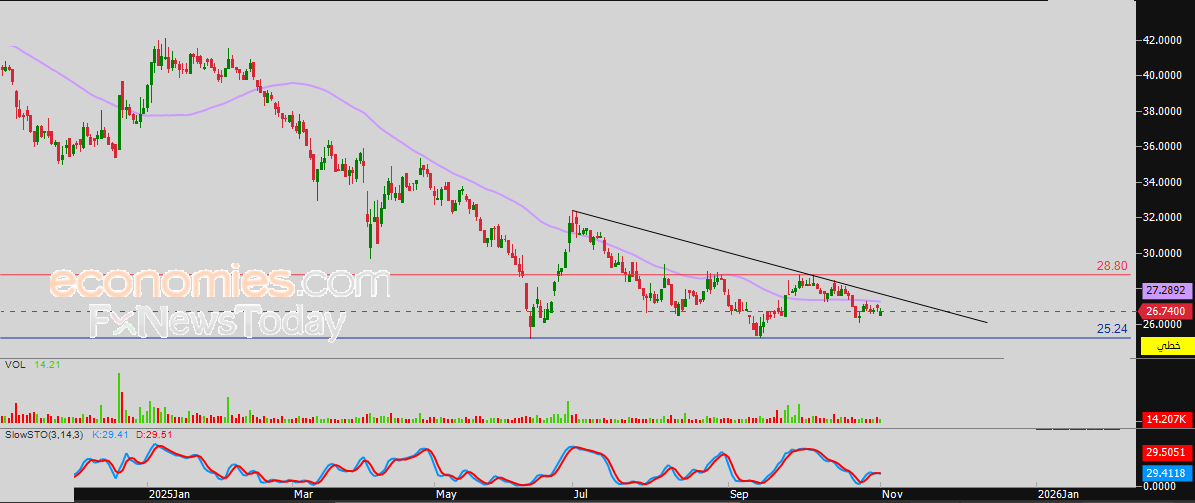
Task: Select the red 14.207K volume tag
Action: click(1166, 419)
